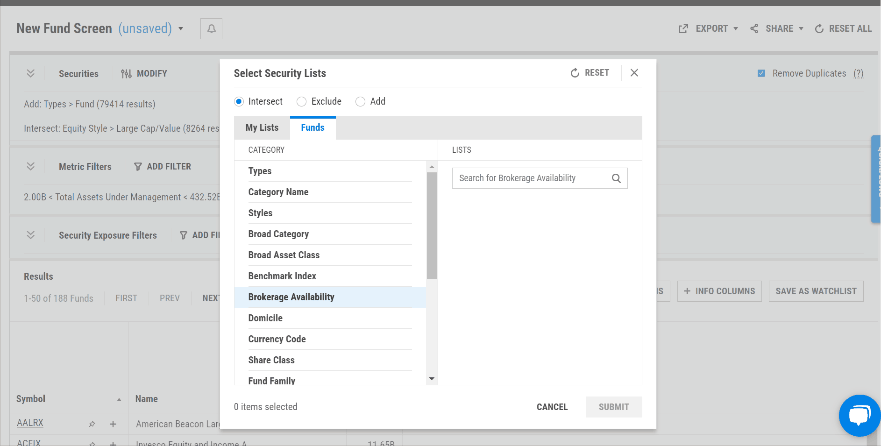
Task: Toggle the Remove Duplicates checkbox
Action: (761, 74)
